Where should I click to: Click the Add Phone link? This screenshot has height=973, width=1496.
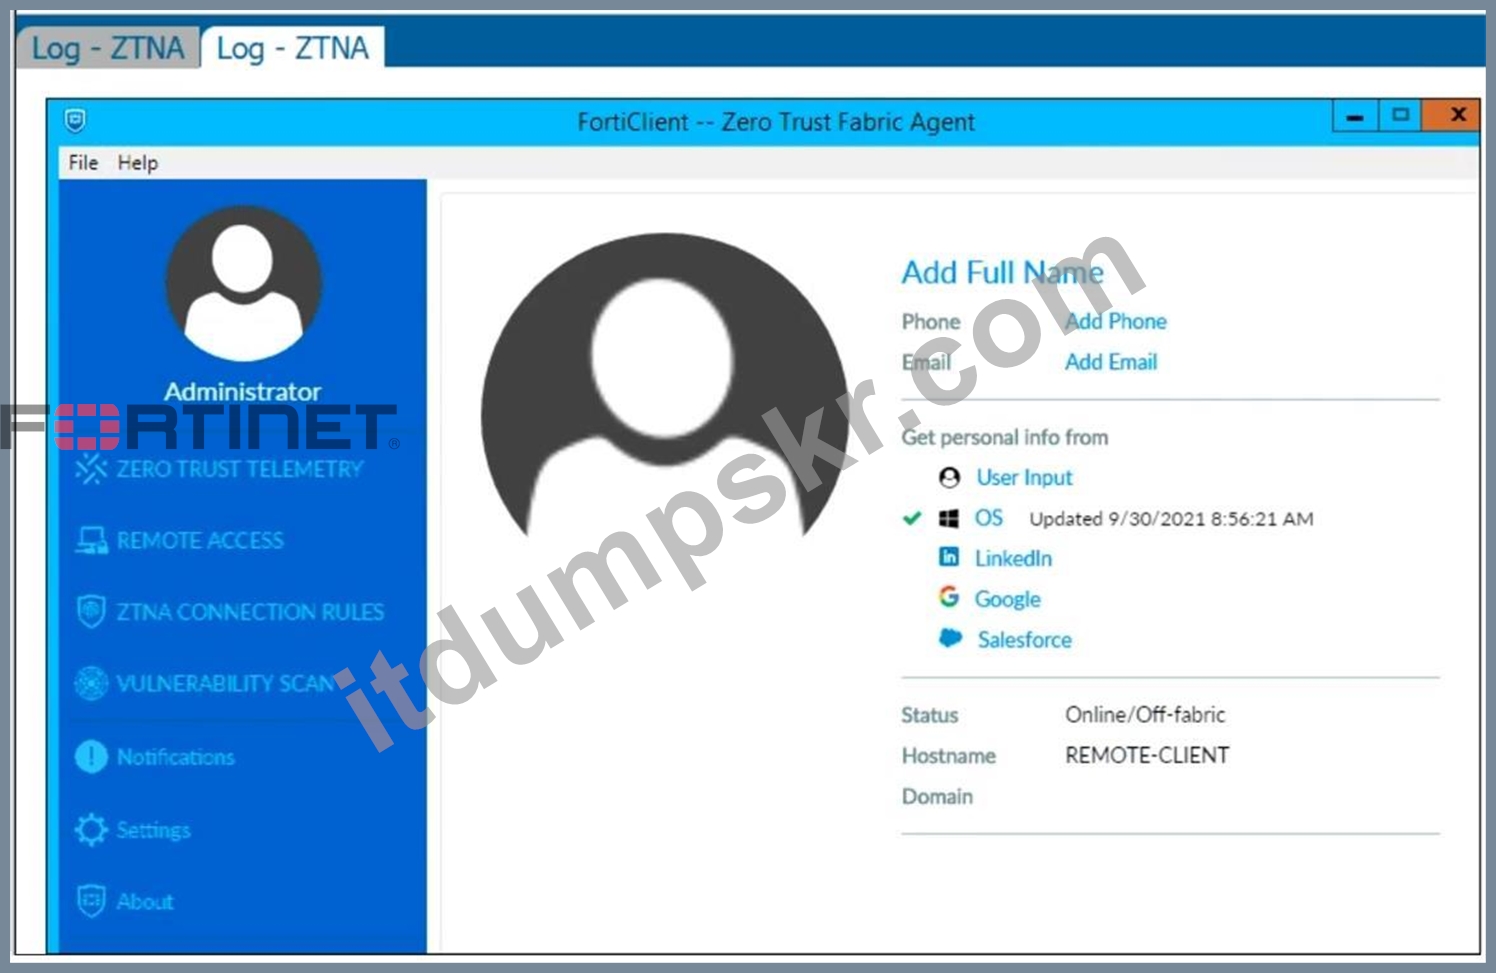(x=1116, y=321)
